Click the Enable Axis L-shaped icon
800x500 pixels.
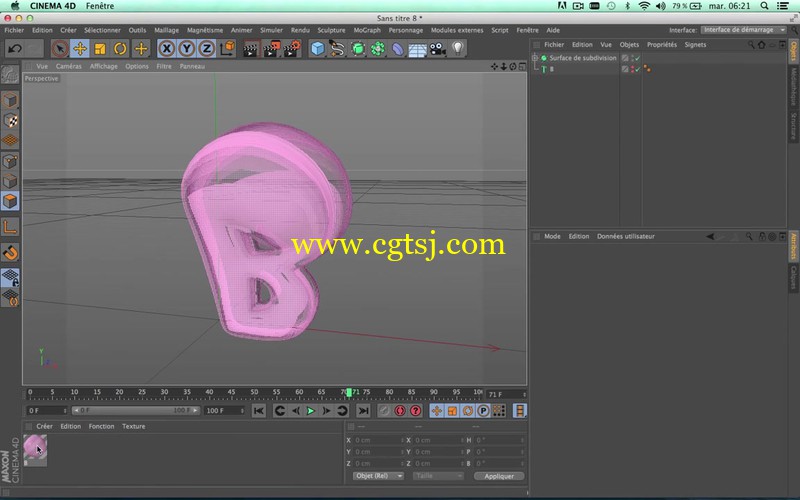pos(10,228)
